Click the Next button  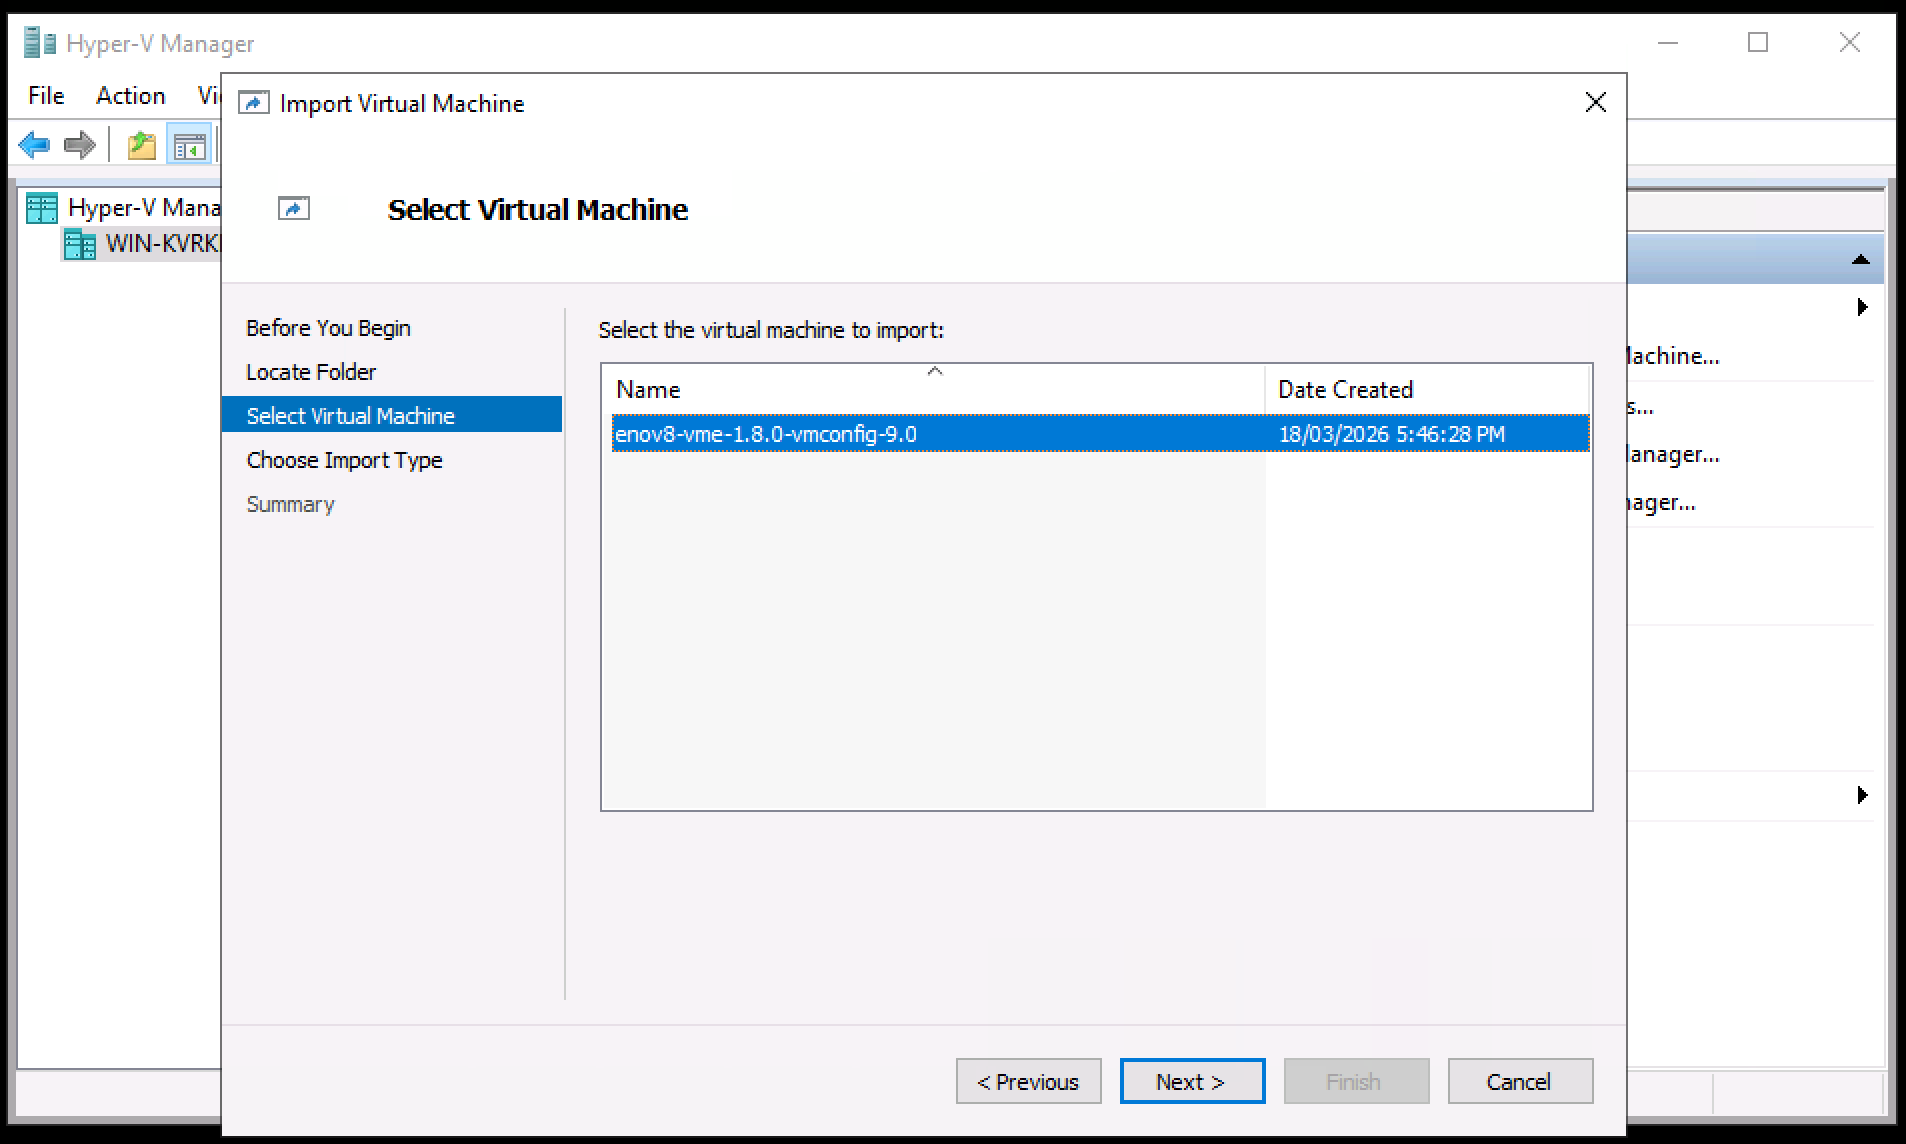click(1191, 1081)
